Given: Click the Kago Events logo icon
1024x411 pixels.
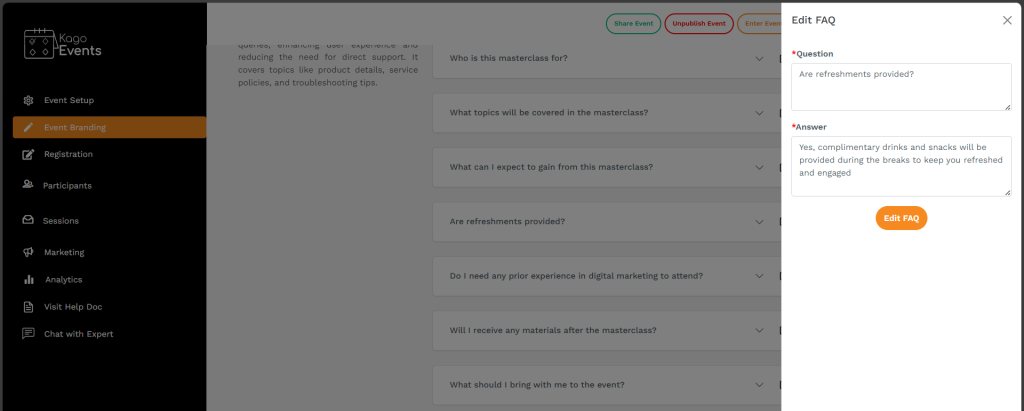Looking at the screenshot, I should 39,43.
